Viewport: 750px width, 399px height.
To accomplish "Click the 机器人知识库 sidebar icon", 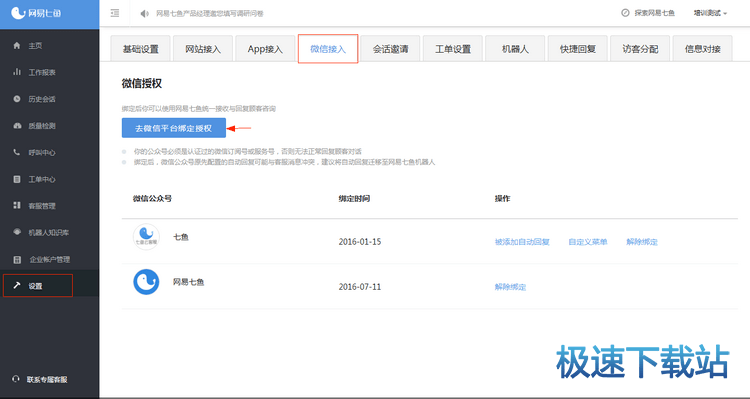I will point(17,232).
